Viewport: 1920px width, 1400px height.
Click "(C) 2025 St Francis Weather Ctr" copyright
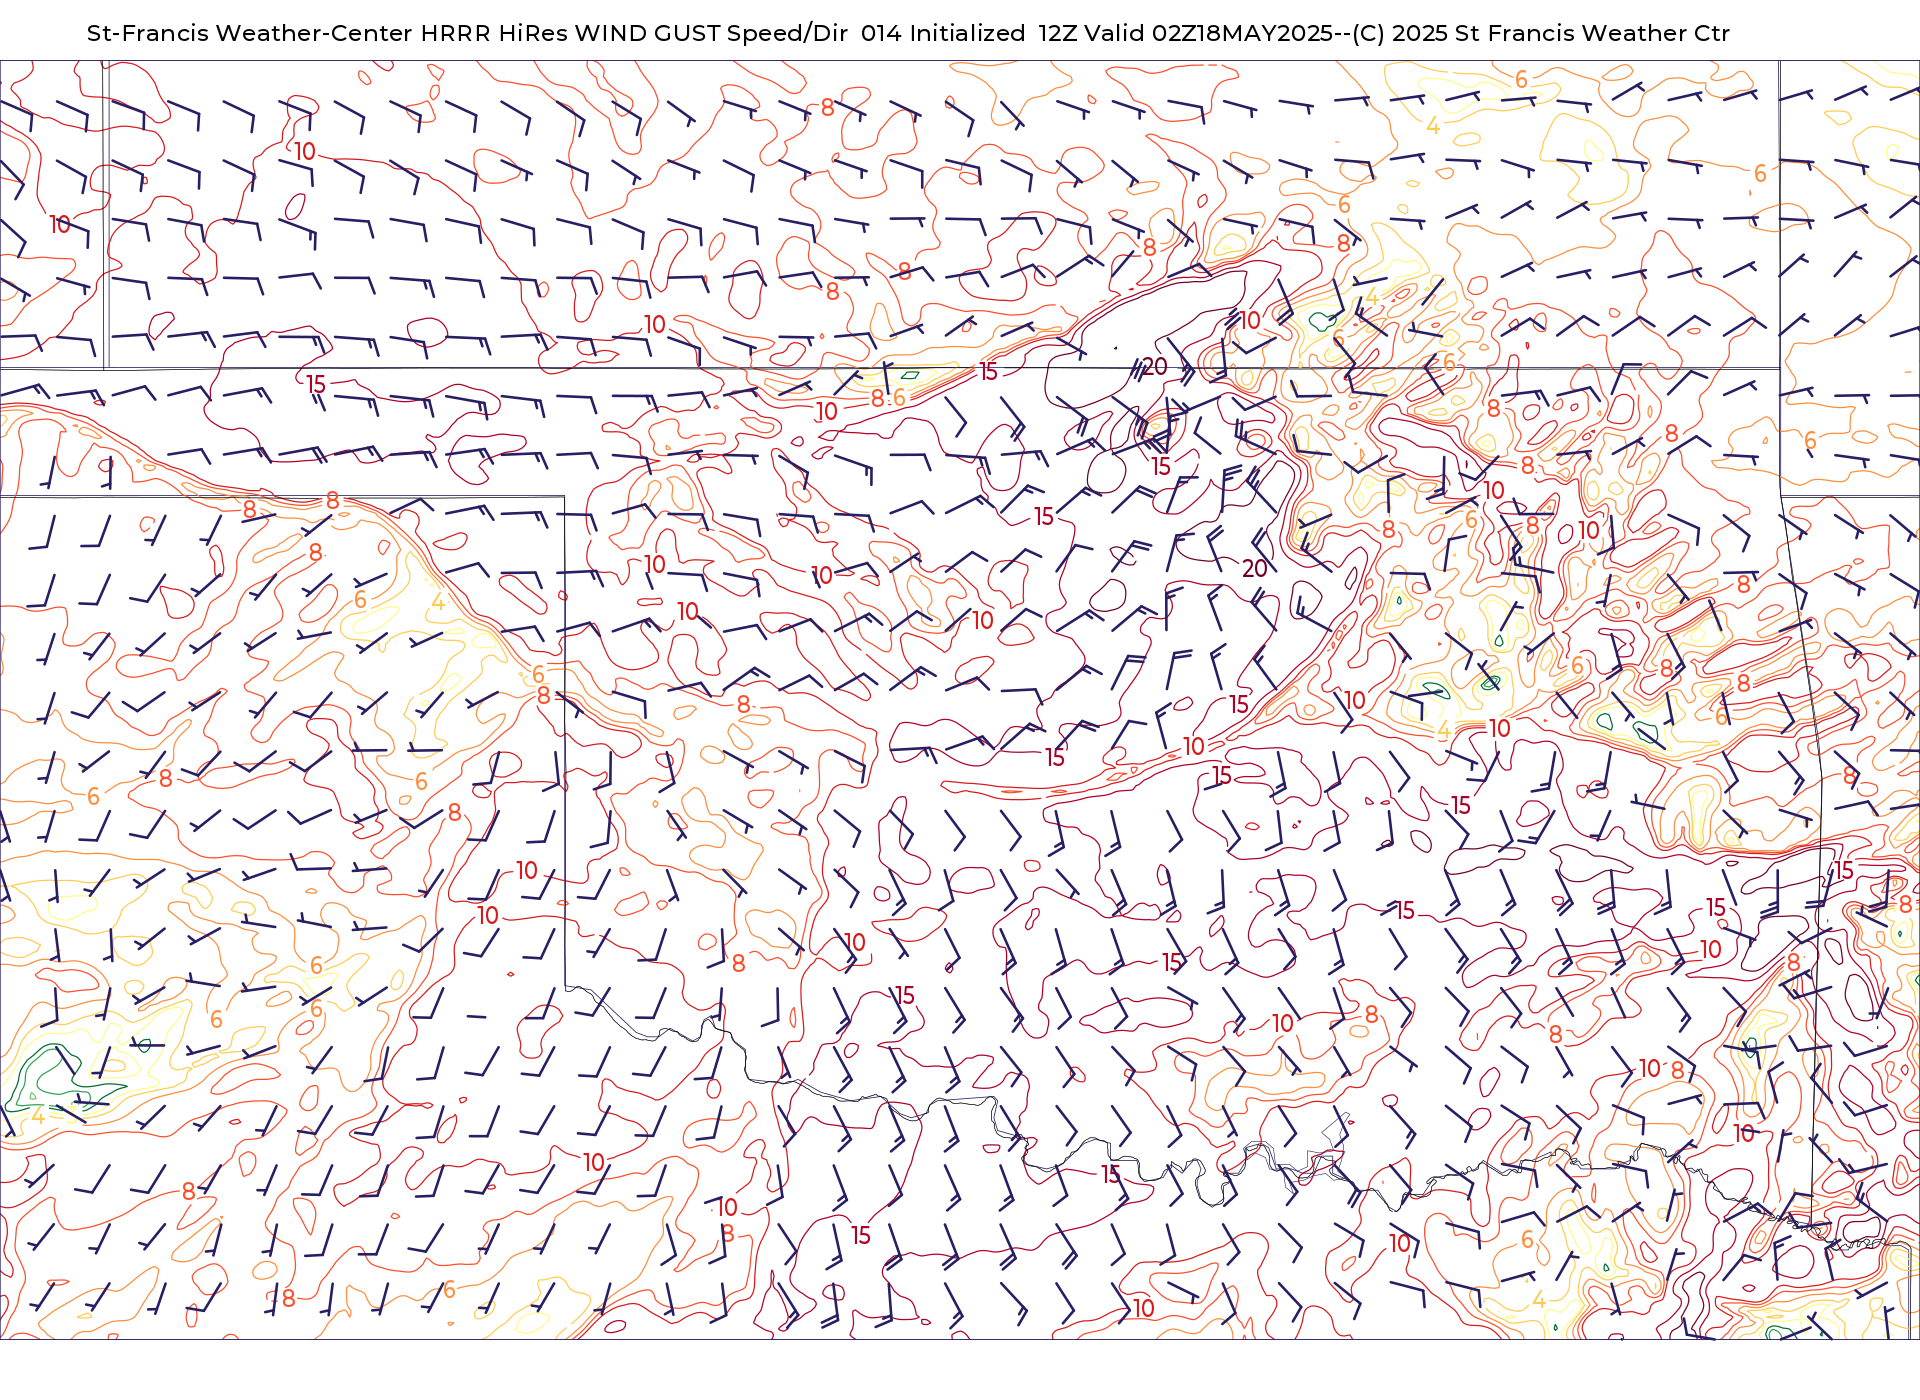(x=1541, y=33)
